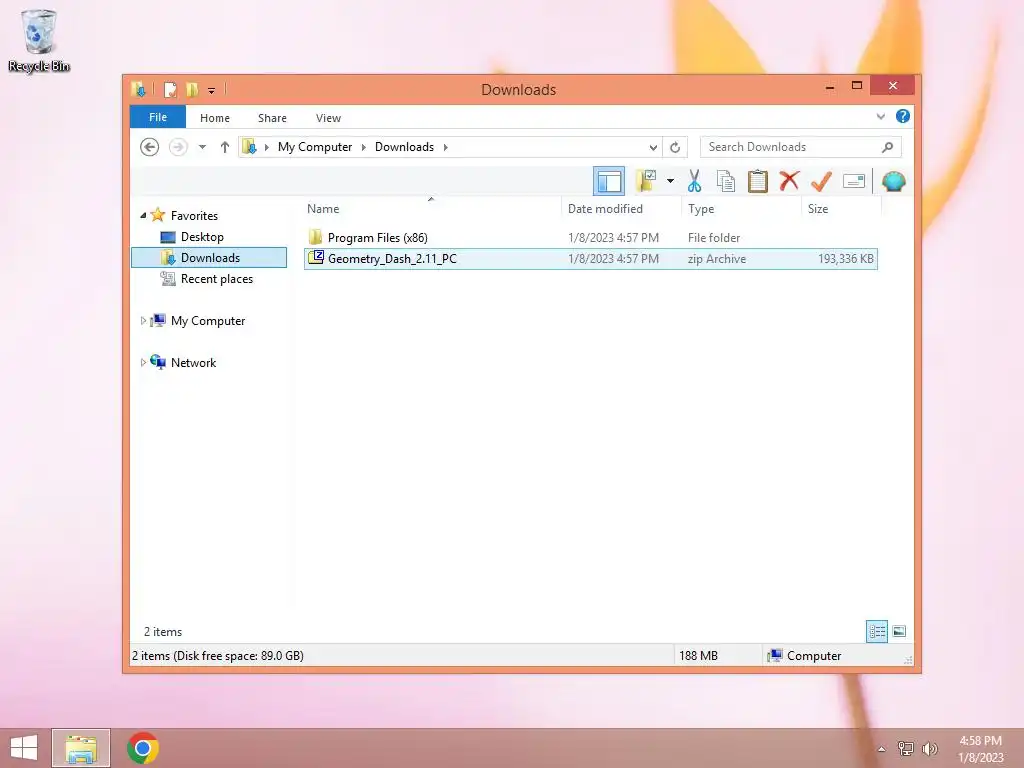
Task: Open the folder options toolbar icon
Action: pyautogui.click(x=646, y=181)
